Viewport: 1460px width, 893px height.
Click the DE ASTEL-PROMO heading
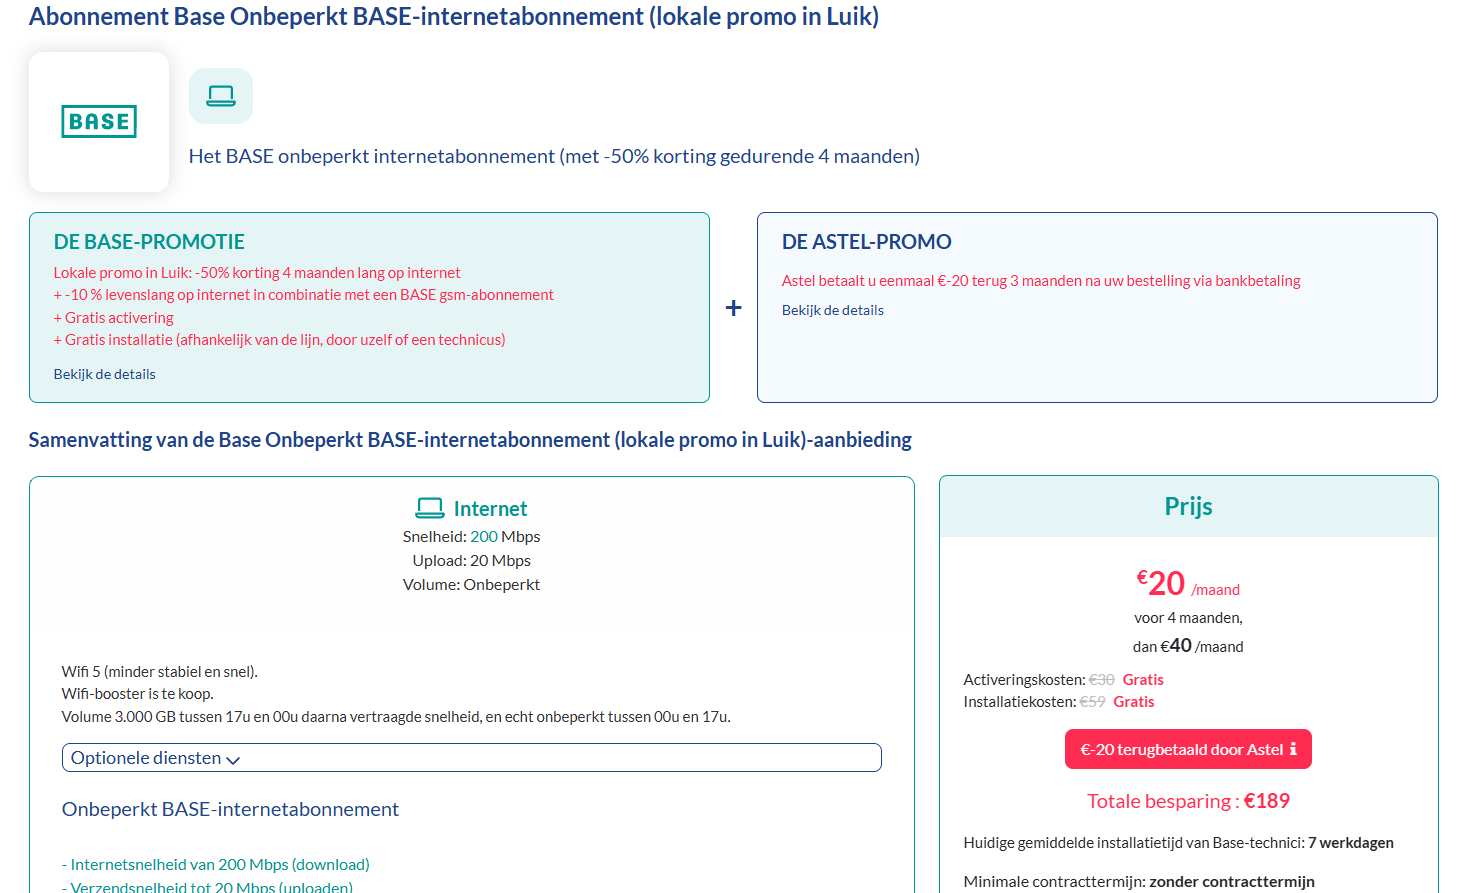(x=866, y=242)
